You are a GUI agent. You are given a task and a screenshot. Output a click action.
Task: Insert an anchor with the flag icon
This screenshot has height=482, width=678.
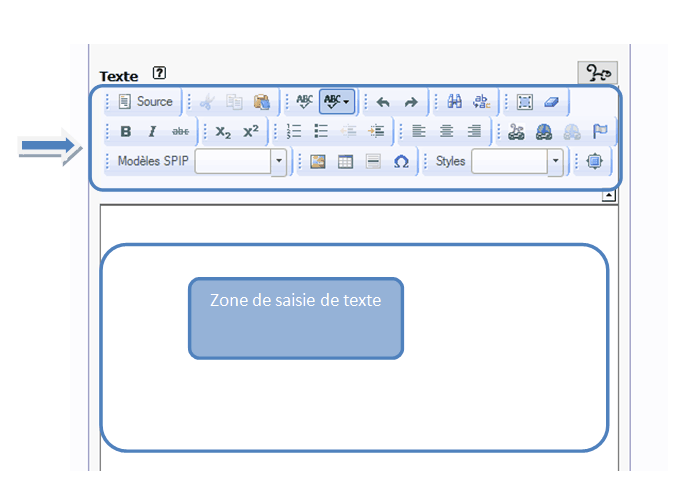click(x=600, y=131)
